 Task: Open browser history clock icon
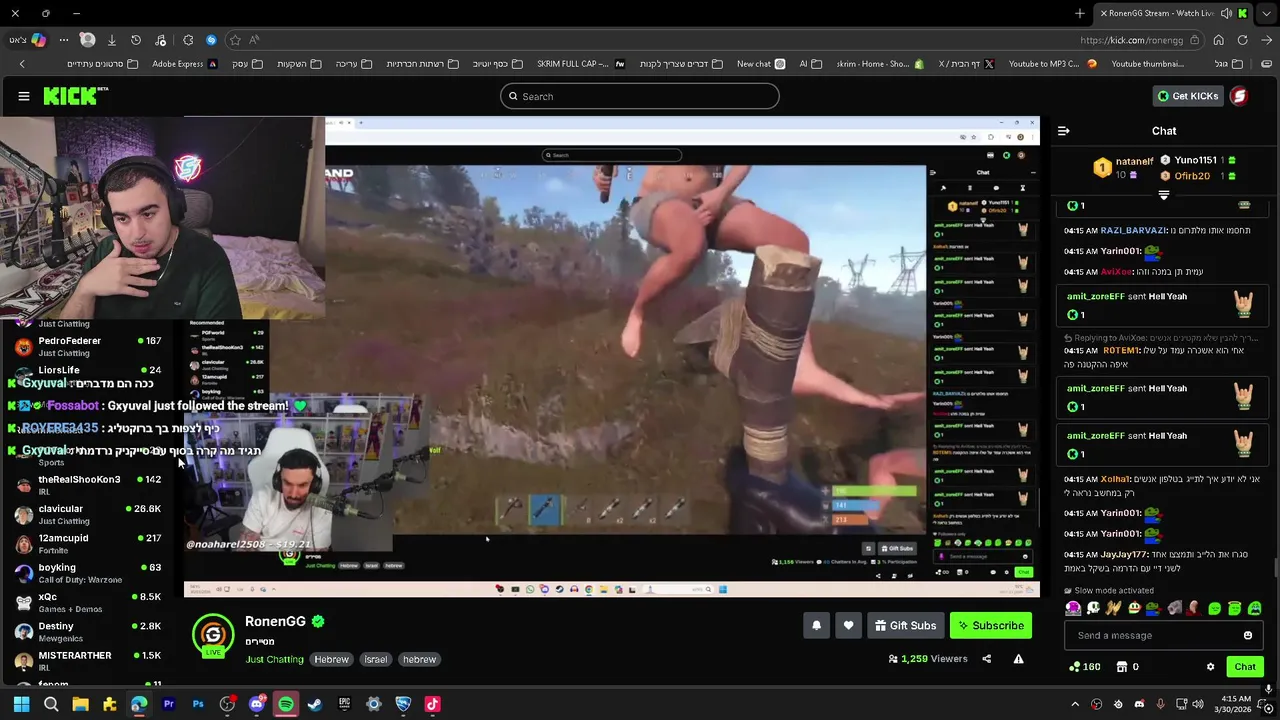(136, 40)
